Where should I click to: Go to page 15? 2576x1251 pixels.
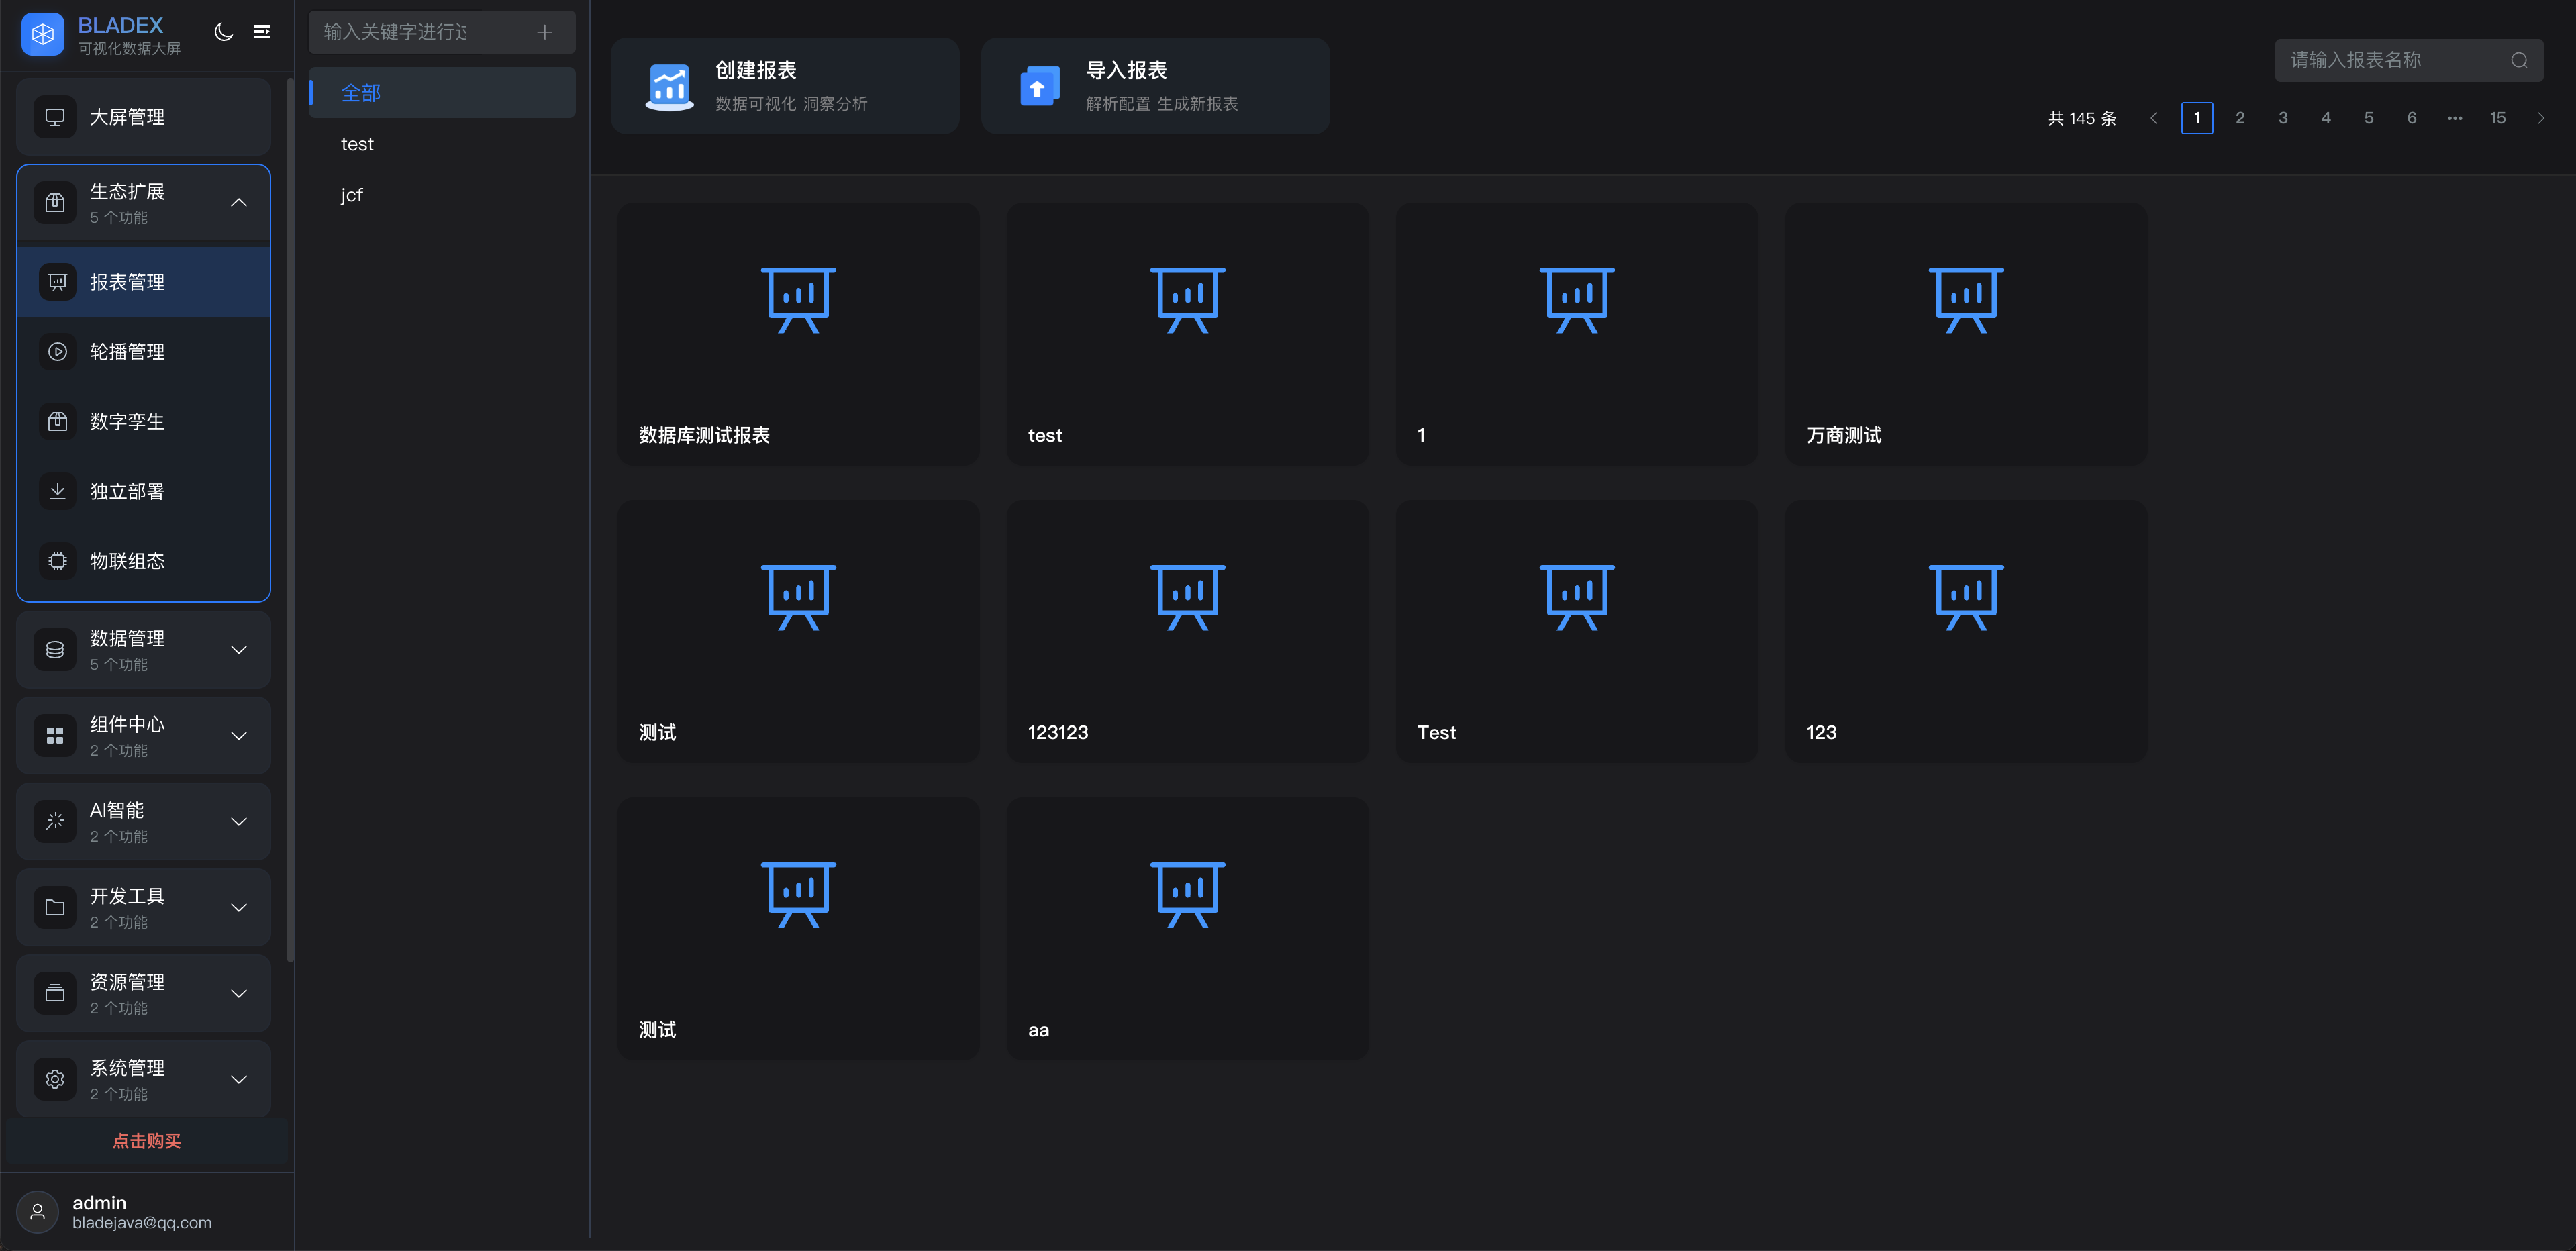[2498, 118]
